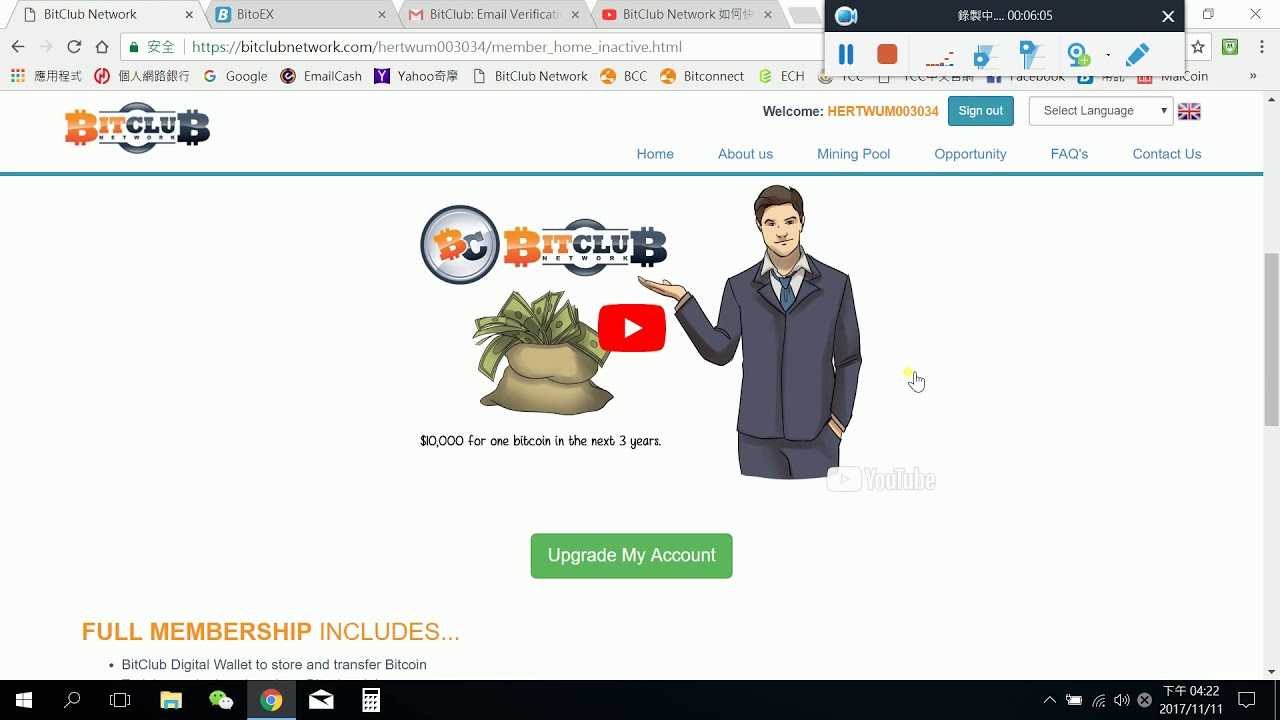The height and width of the screenshot is (720, 1280).
Task: Open the Mail app from the taskbar
Action: click(321, 700)
